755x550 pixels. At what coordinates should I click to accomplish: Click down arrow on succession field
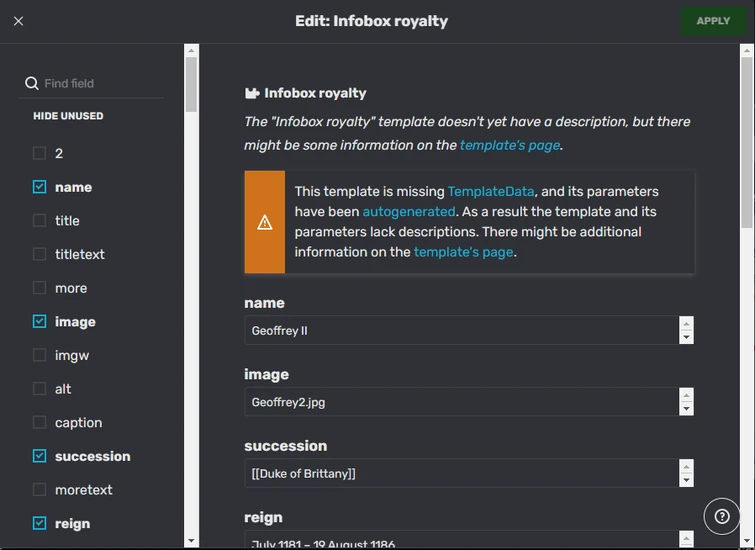pyautogui.click(x=686, y=480)
